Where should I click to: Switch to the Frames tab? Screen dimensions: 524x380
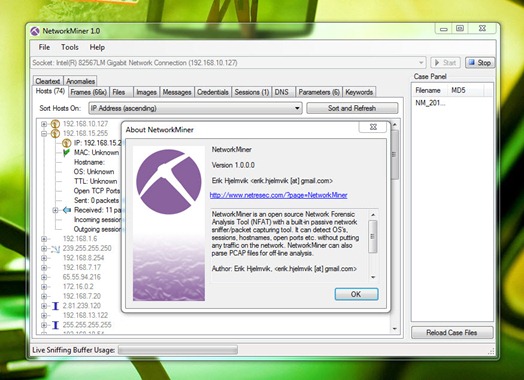pos(89,92)
